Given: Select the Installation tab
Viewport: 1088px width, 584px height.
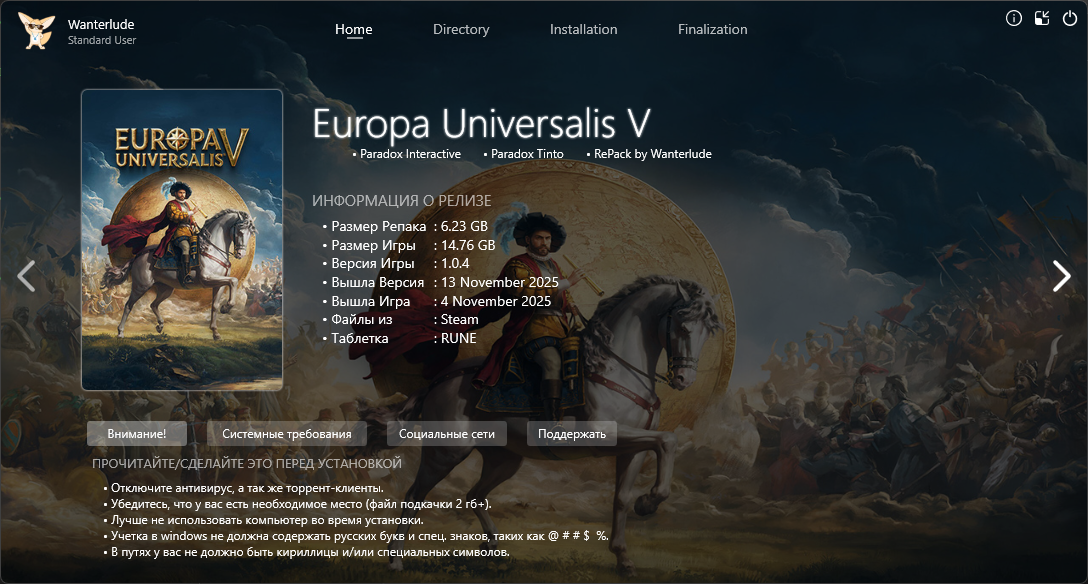Looking at the screenshot, I should pyautogui.click(x=583, y=29).
